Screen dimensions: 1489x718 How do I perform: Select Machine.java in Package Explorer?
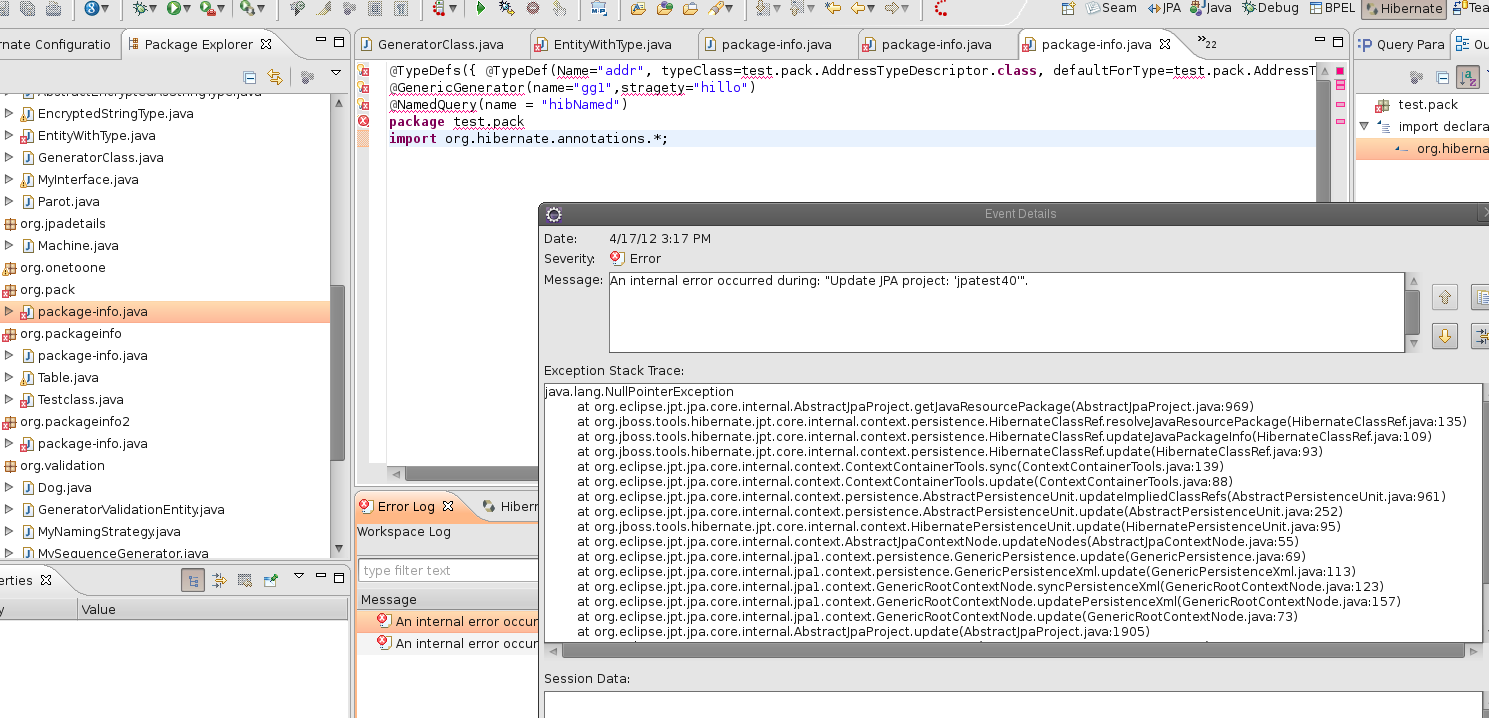(x=77, y=245)
